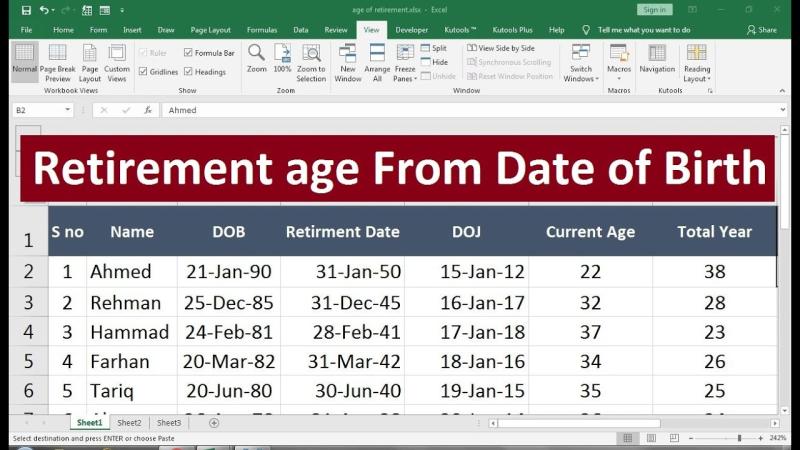Click the Undo arrow icon
800x450 pixels.
click(x=44, y=10)
